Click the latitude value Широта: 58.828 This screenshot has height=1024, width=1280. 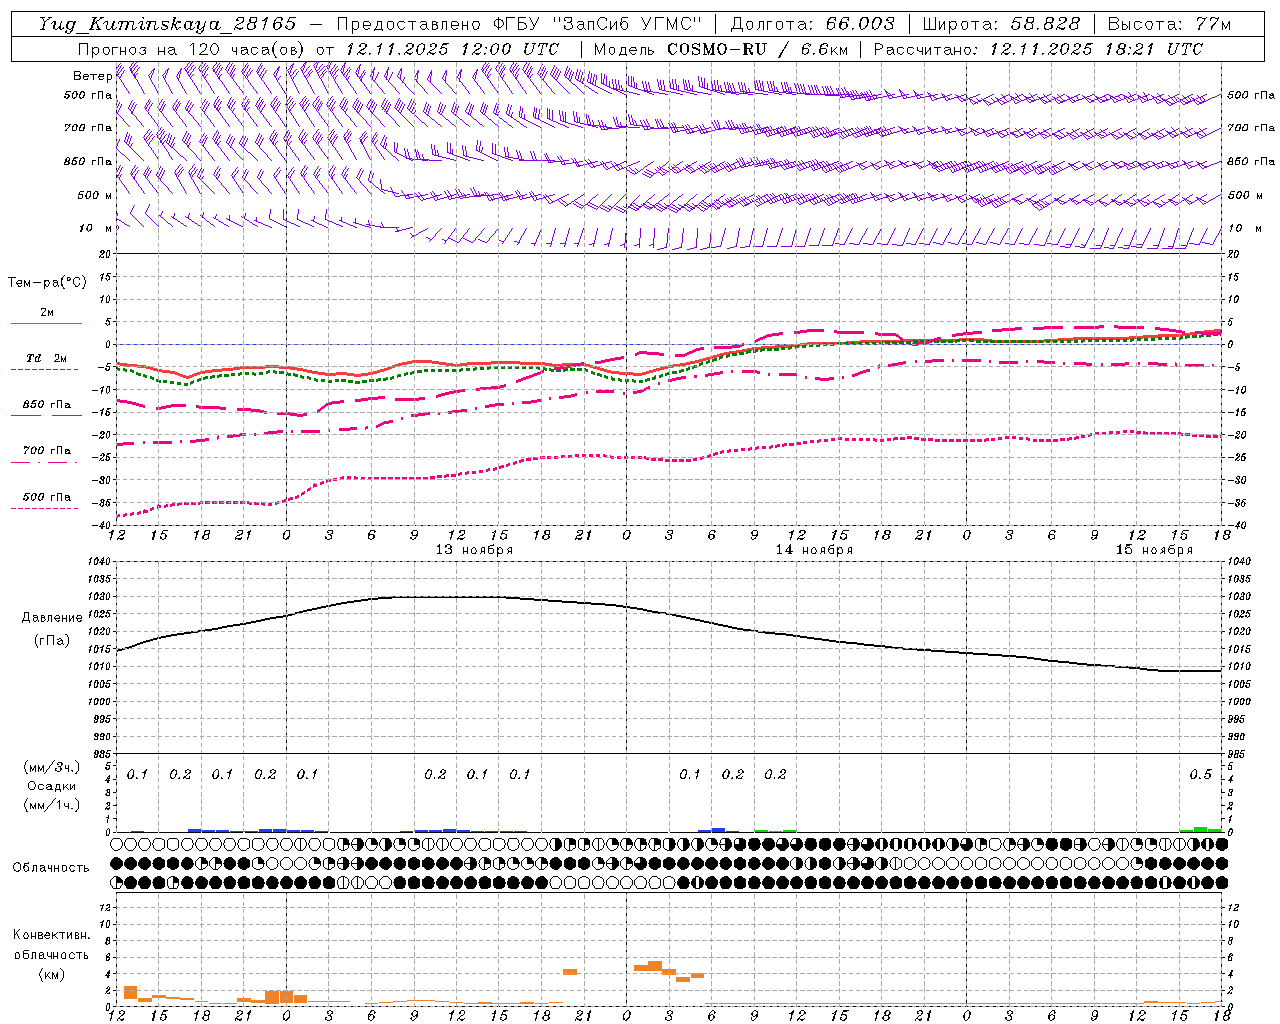tap(1001, 24)
